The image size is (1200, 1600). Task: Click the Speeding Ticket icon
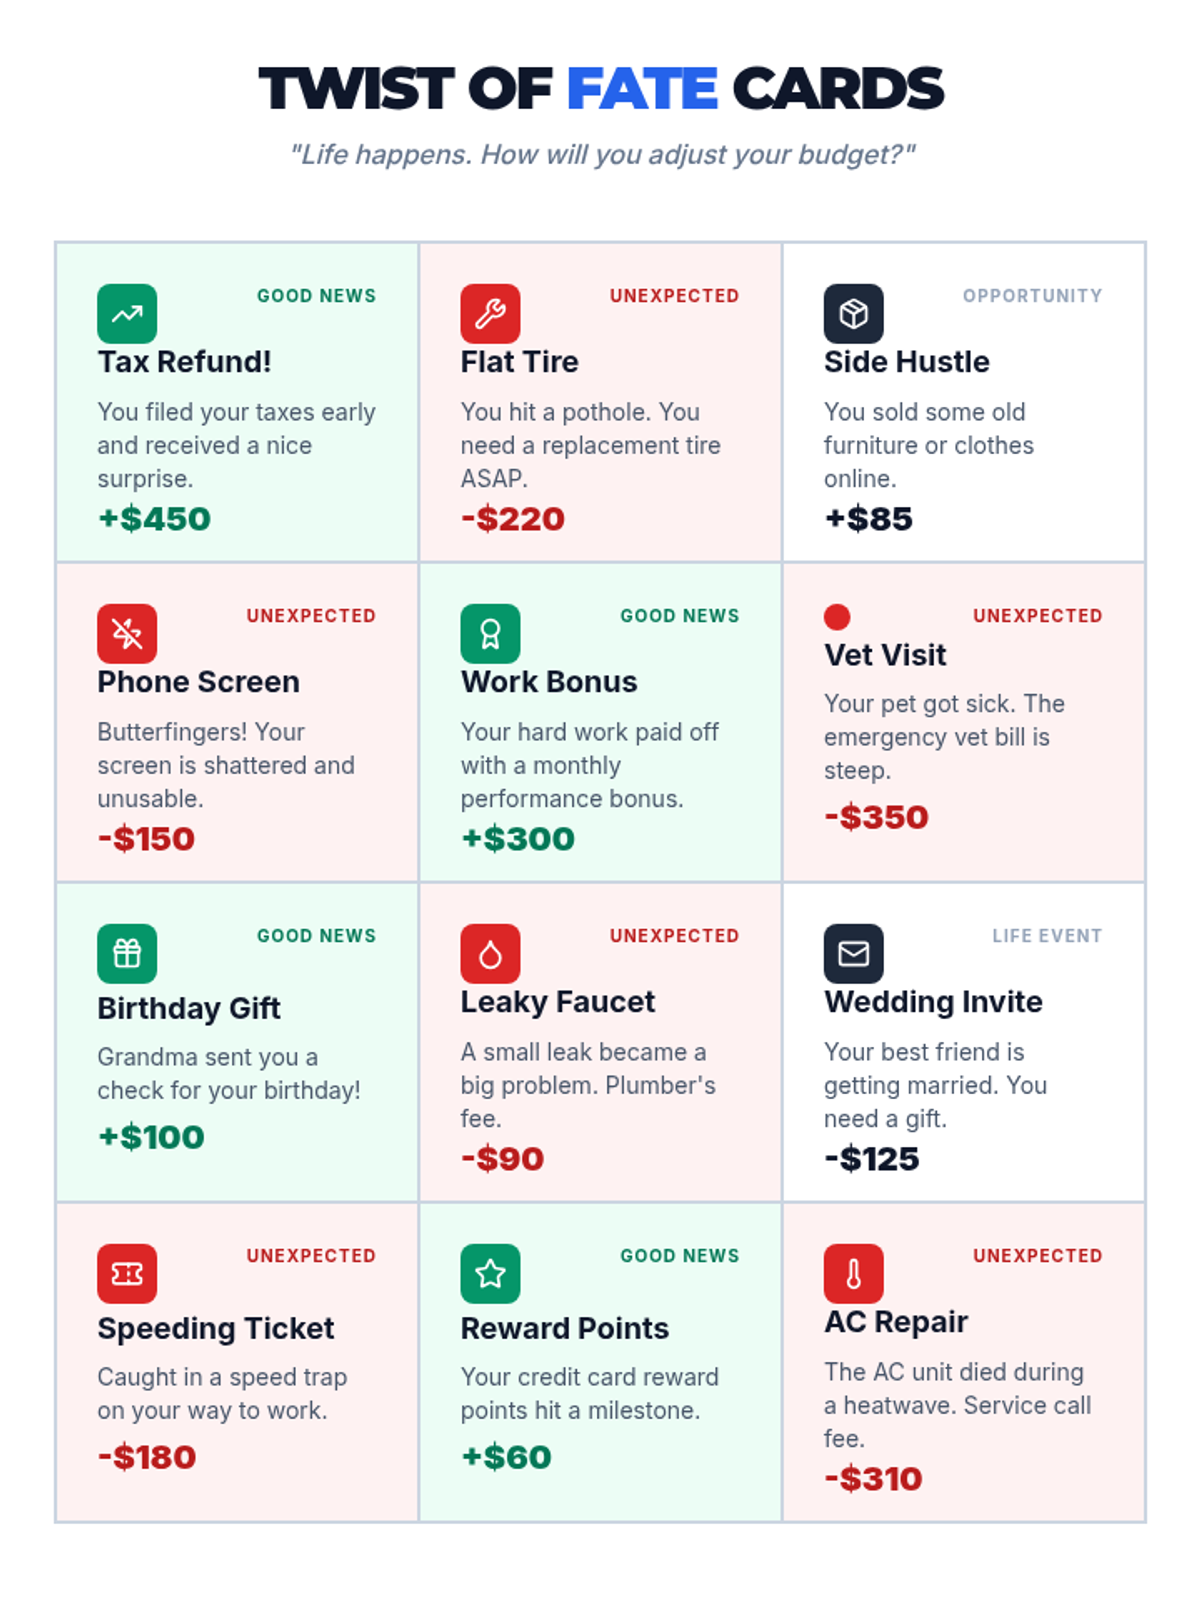(127, 1274)
